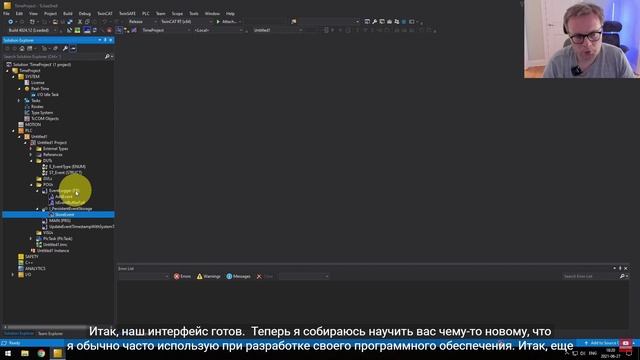Click the Attach... button
The width and height of the screenshot is (640, 360).
(x=227, y=22)
